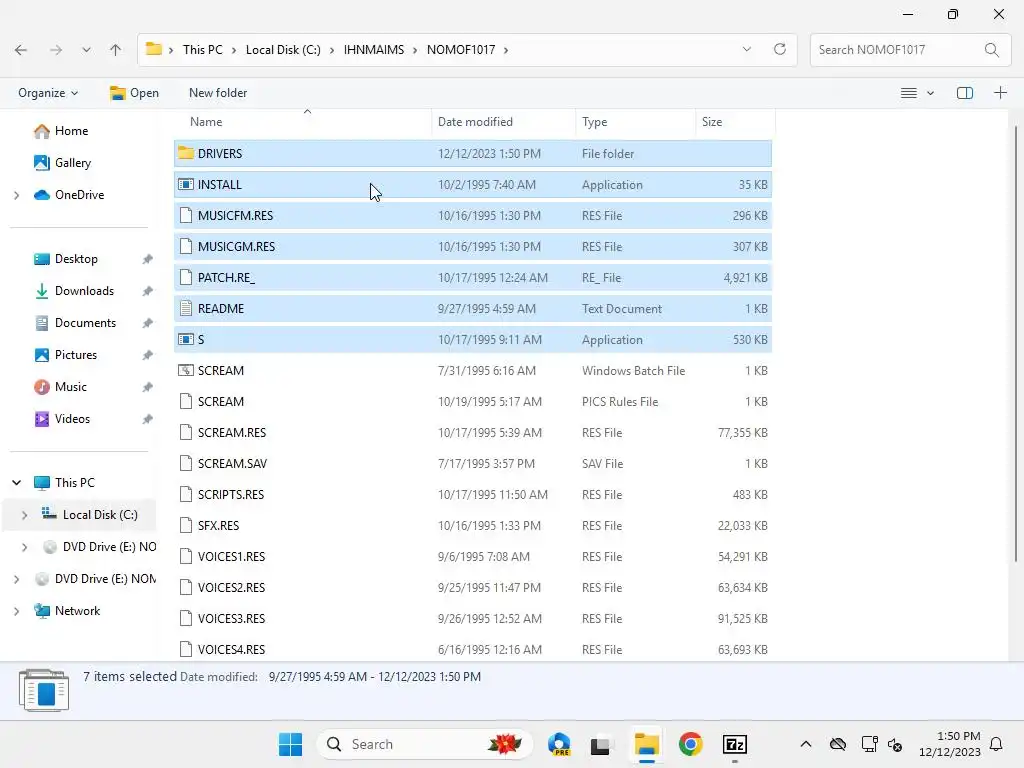Click the pin icon next to Downloads
Screen dimensions: 1024x768
(148, 291)
